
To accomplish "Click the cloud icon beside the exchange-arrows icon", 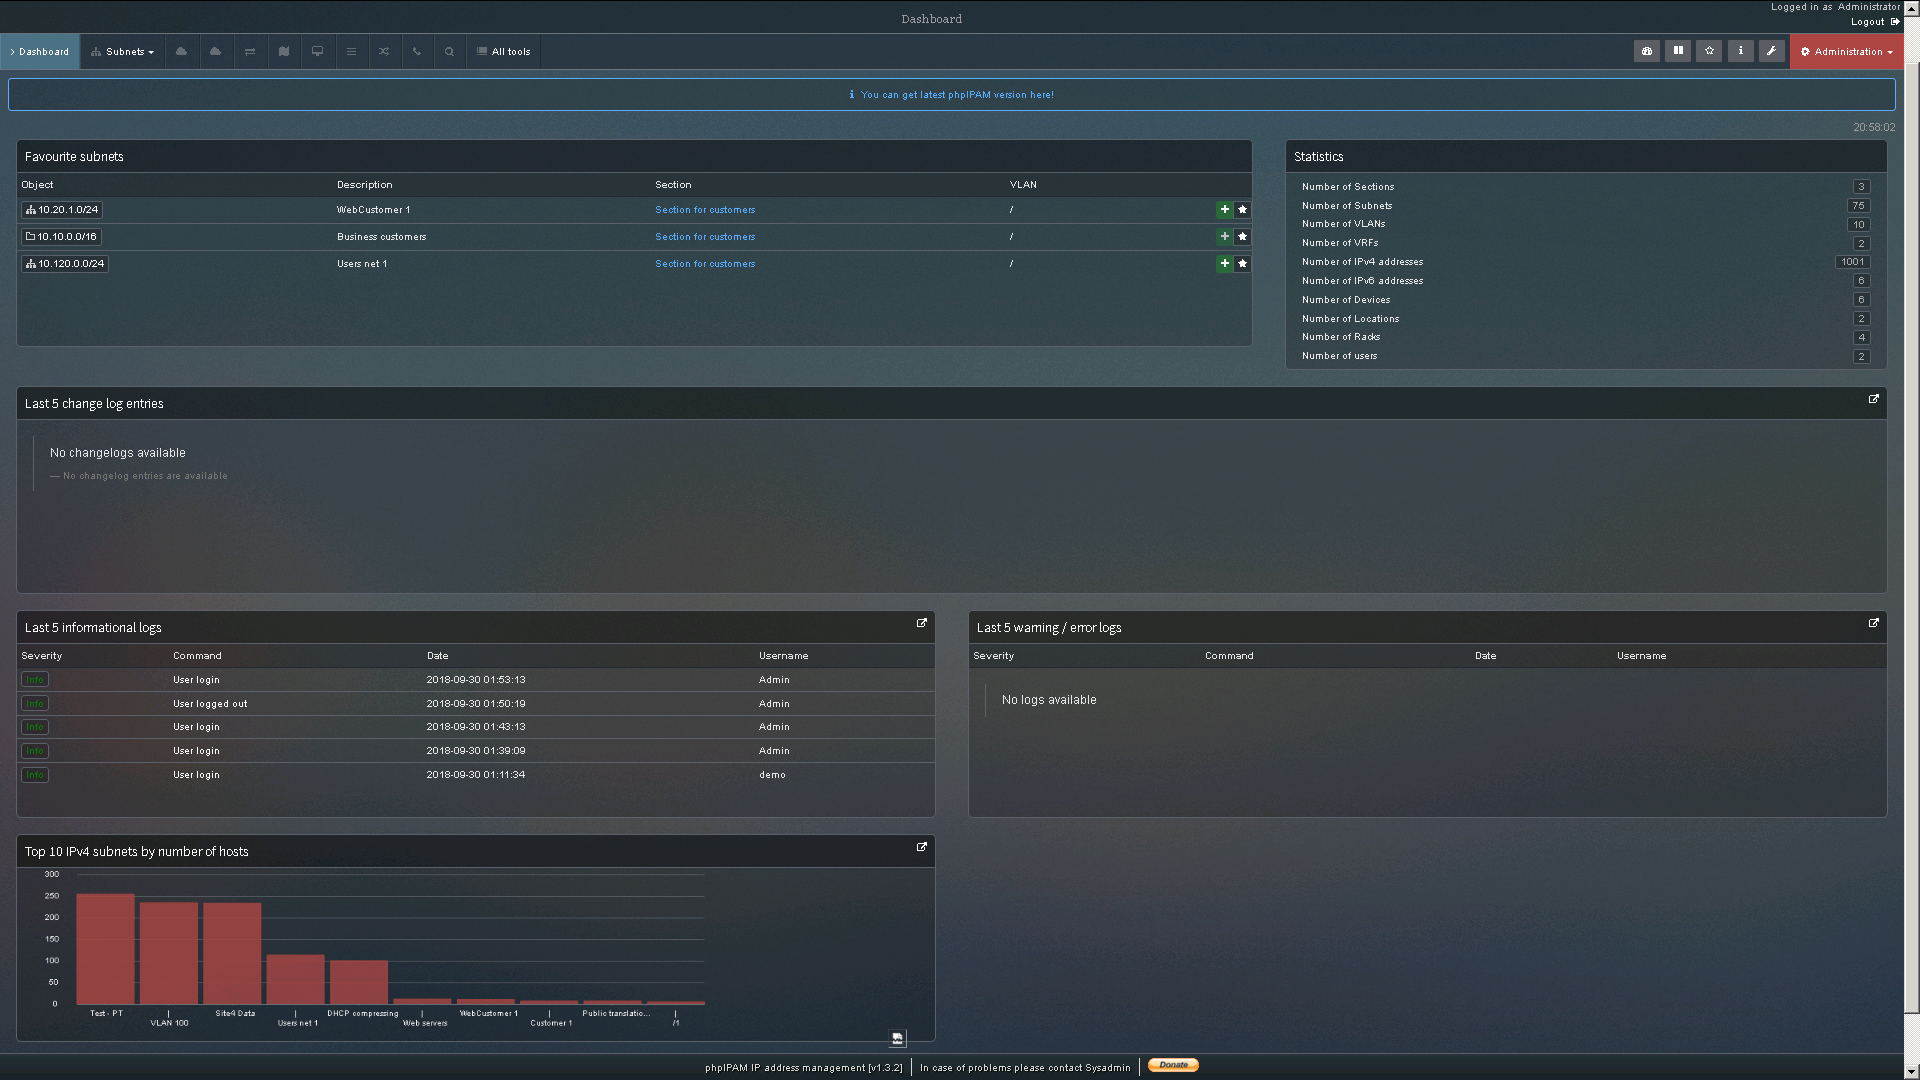I will coord(215,52).
